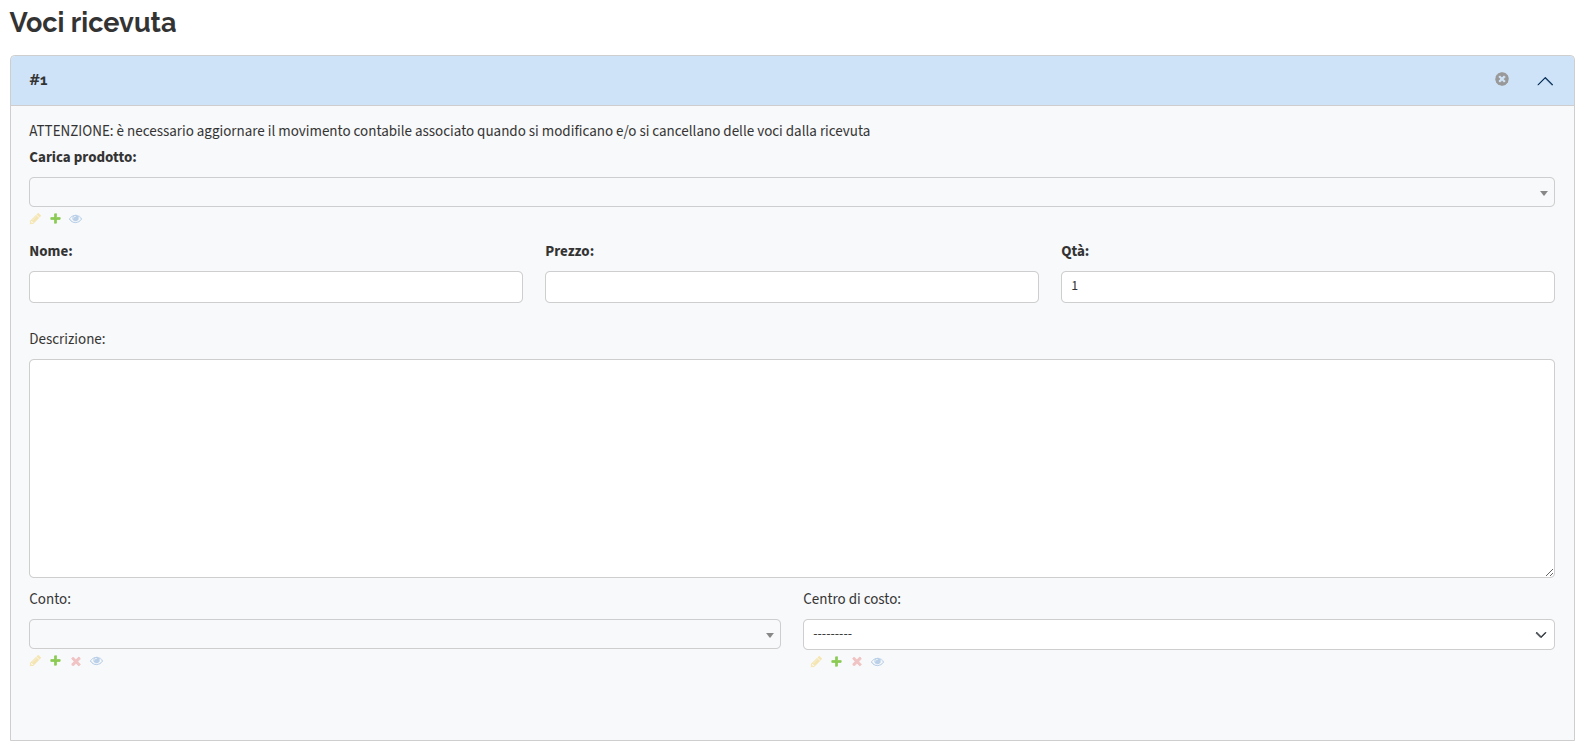Open the Centro di costo select box
The image size is (1589, 754).
coord(1179,634)
